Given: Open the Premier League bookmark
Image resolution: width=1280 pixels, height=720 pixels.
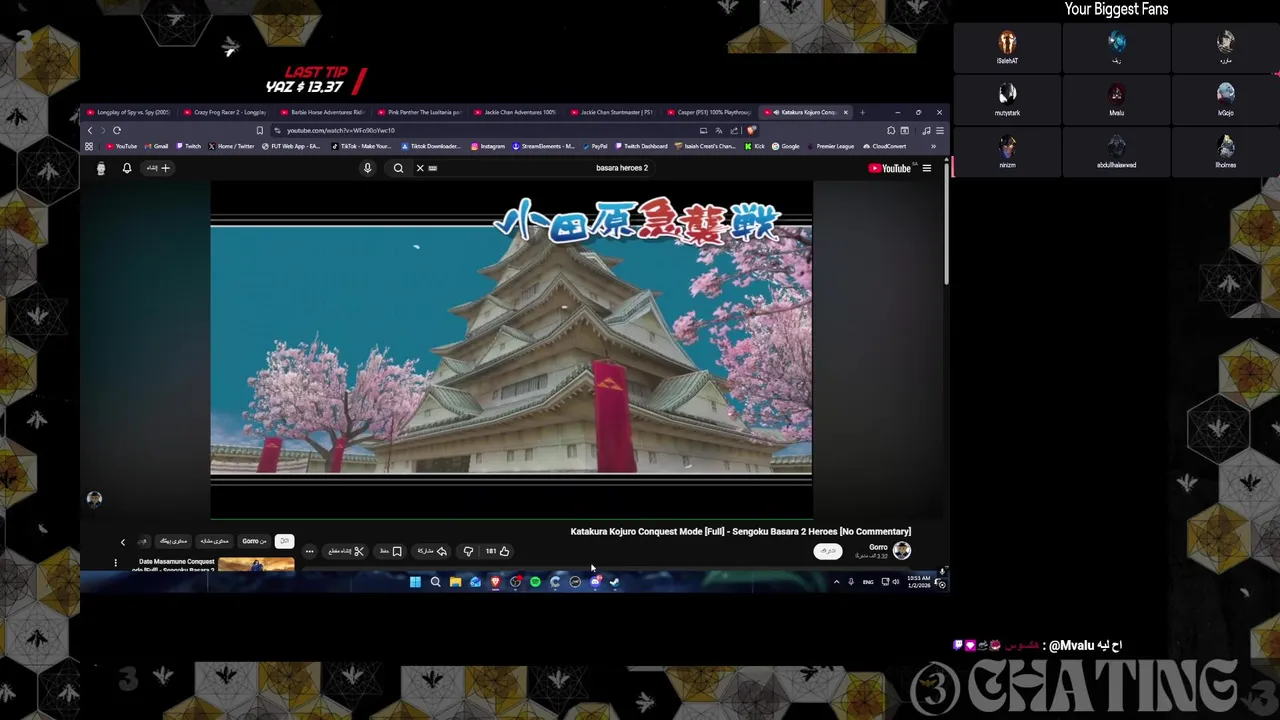Looking at the screenshot, I should tap(831, 146).
